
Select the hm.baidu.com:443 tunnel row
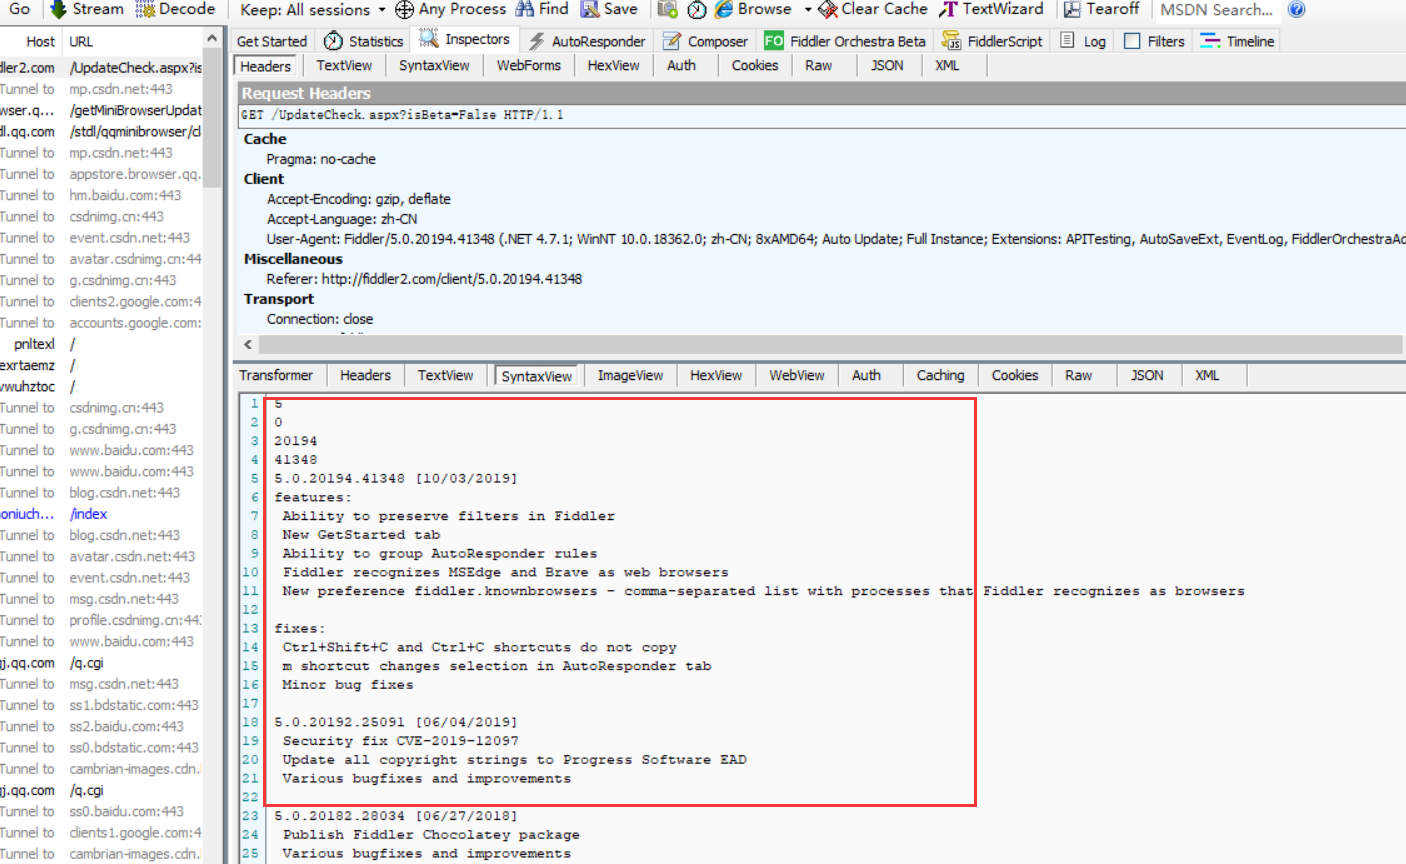101,195
